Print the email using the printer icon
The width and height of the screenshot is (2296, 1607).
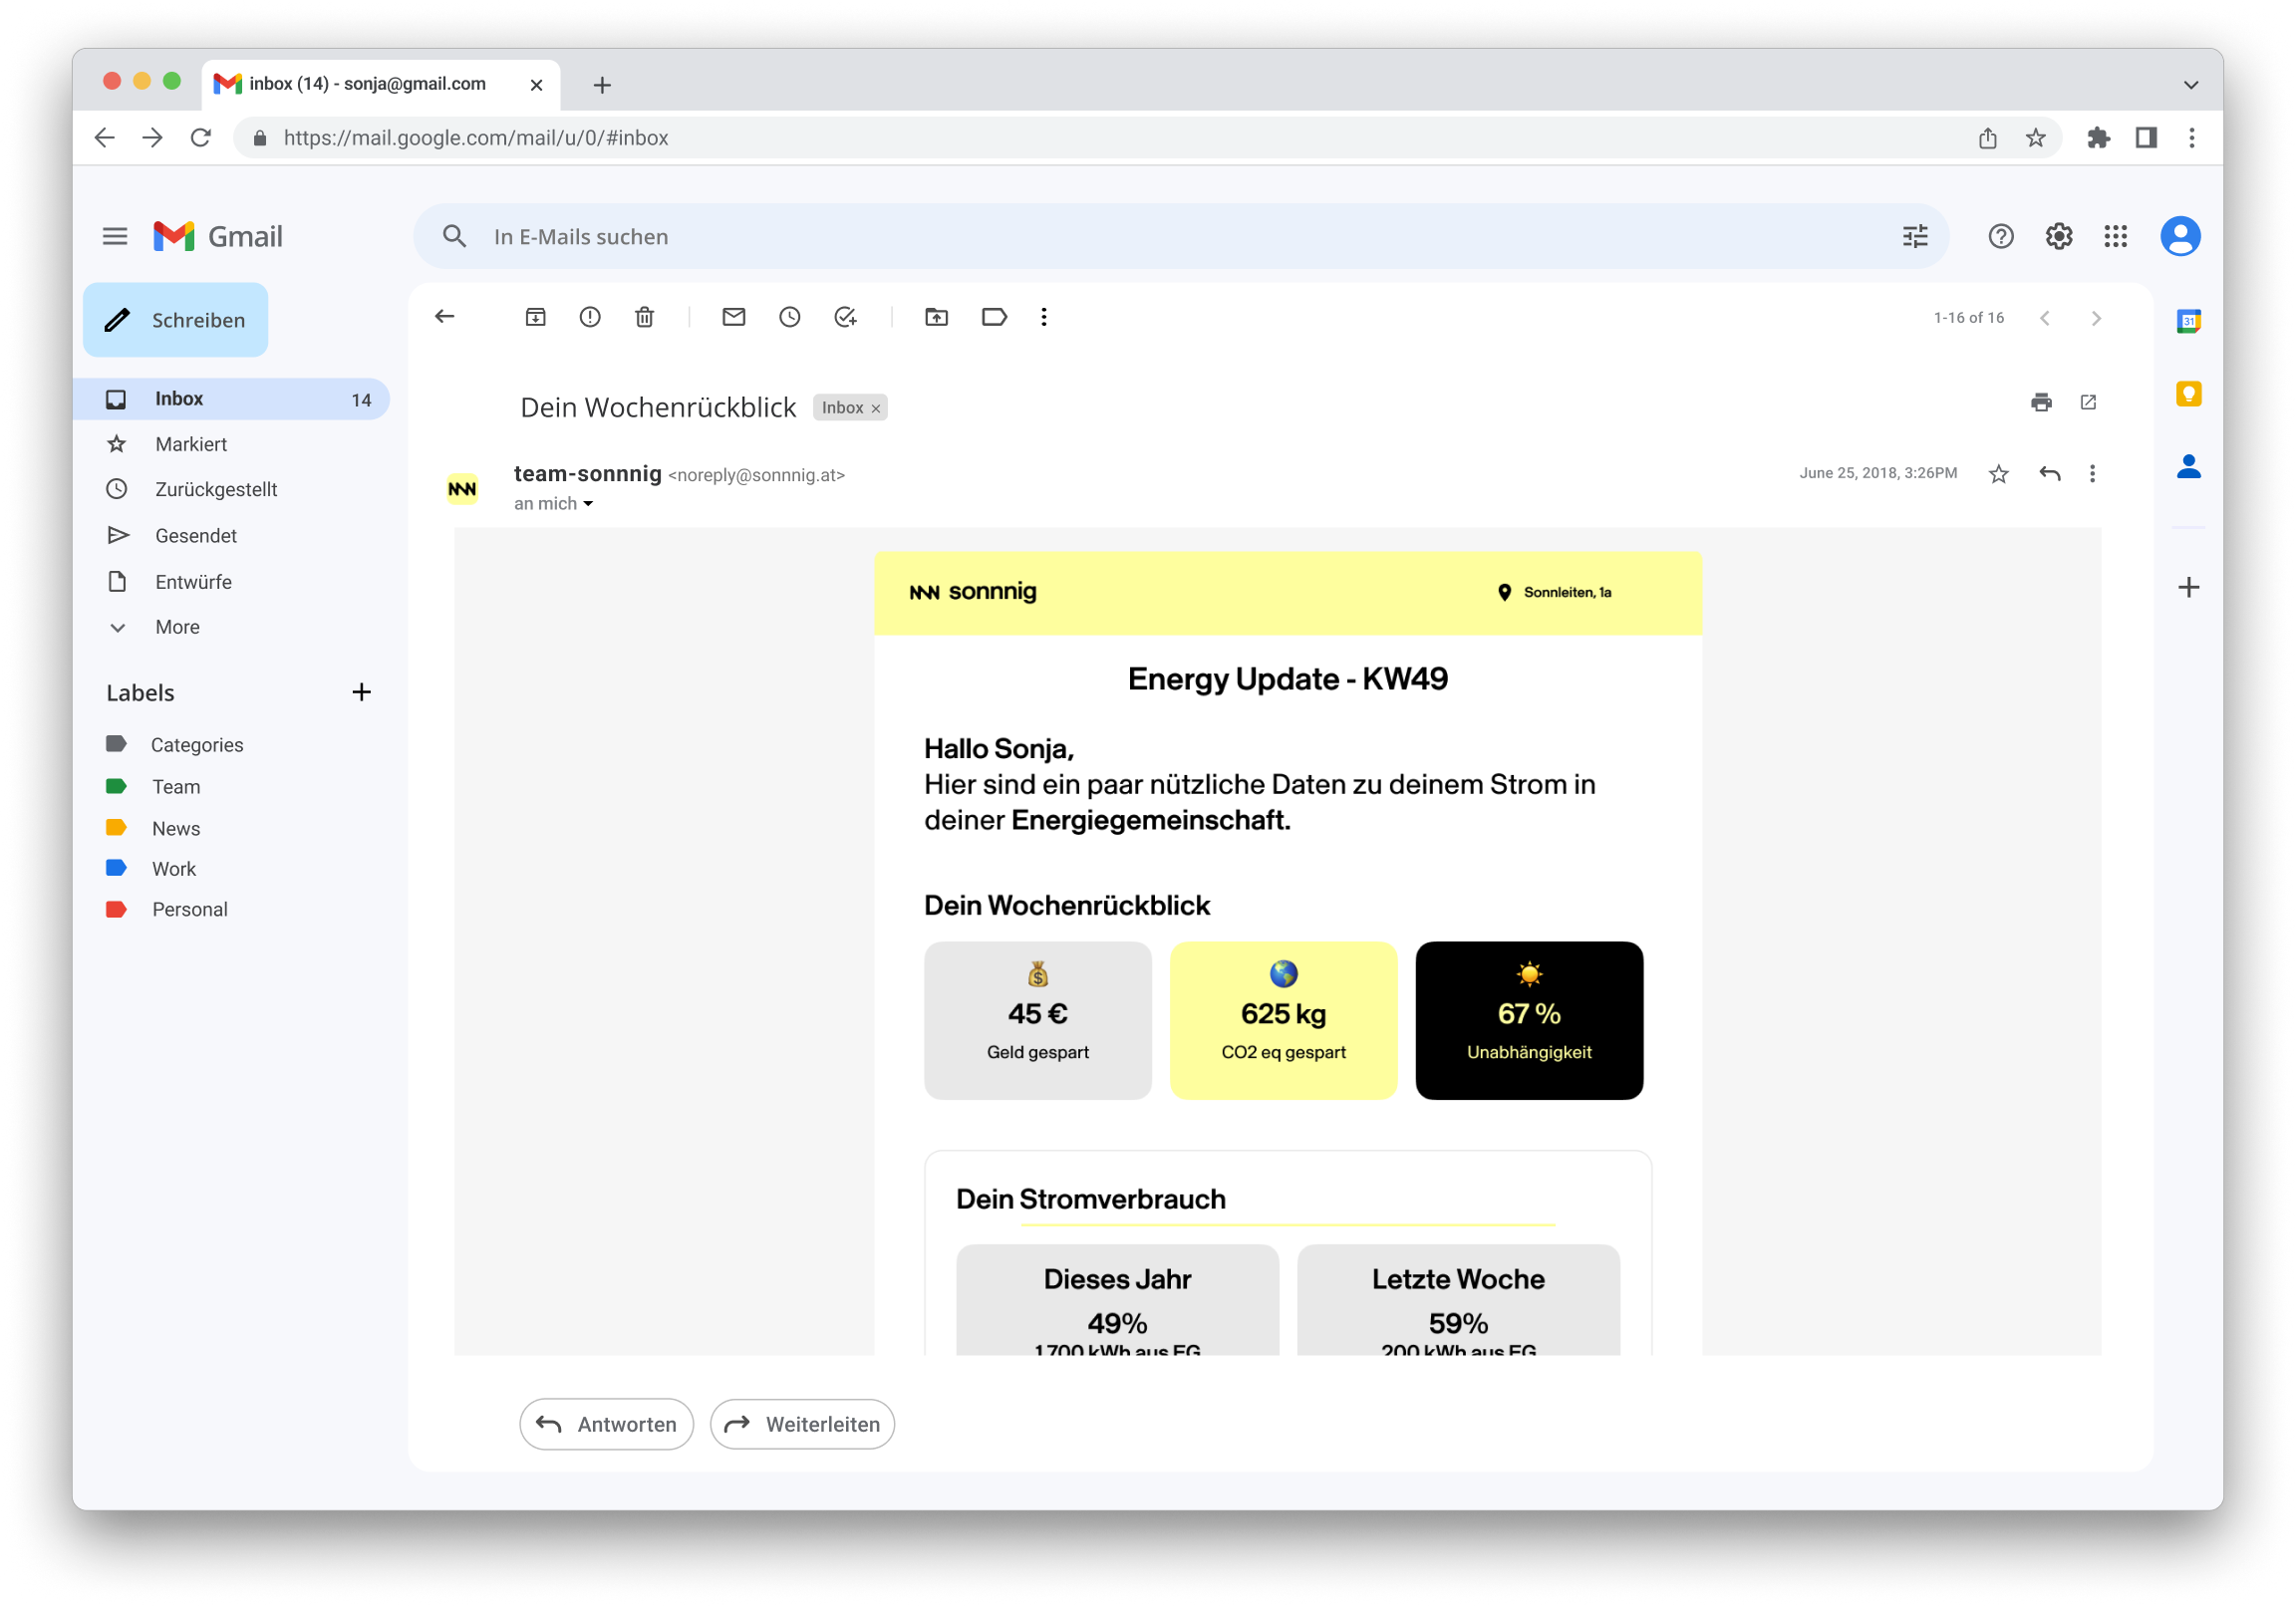tap(2041, 402)
